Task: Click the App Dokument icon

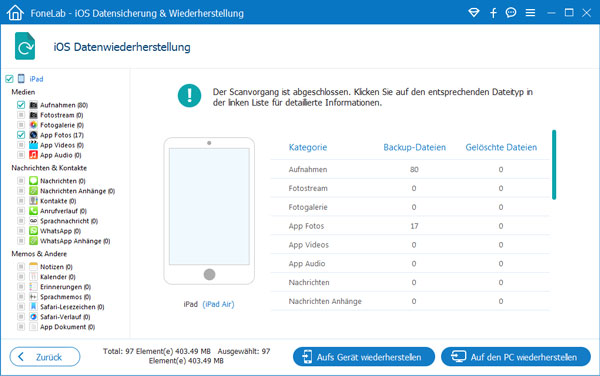Action: [34, 327]
